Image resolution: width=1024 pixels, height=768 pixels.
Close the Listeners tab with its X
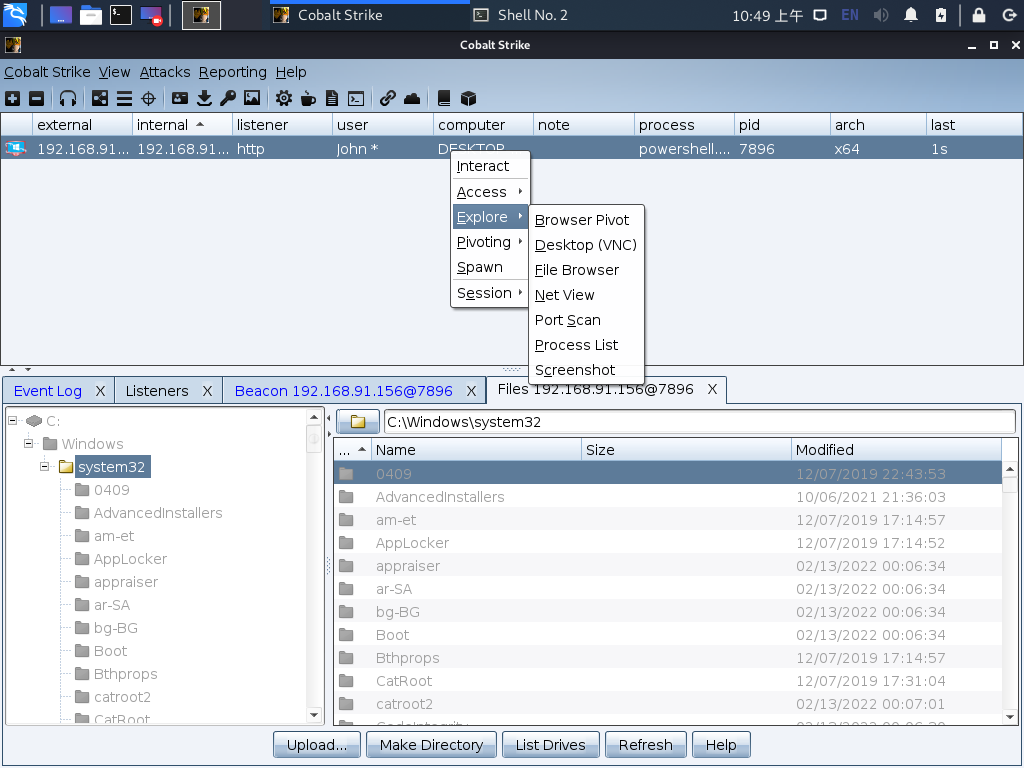click(x=207, y=391)
